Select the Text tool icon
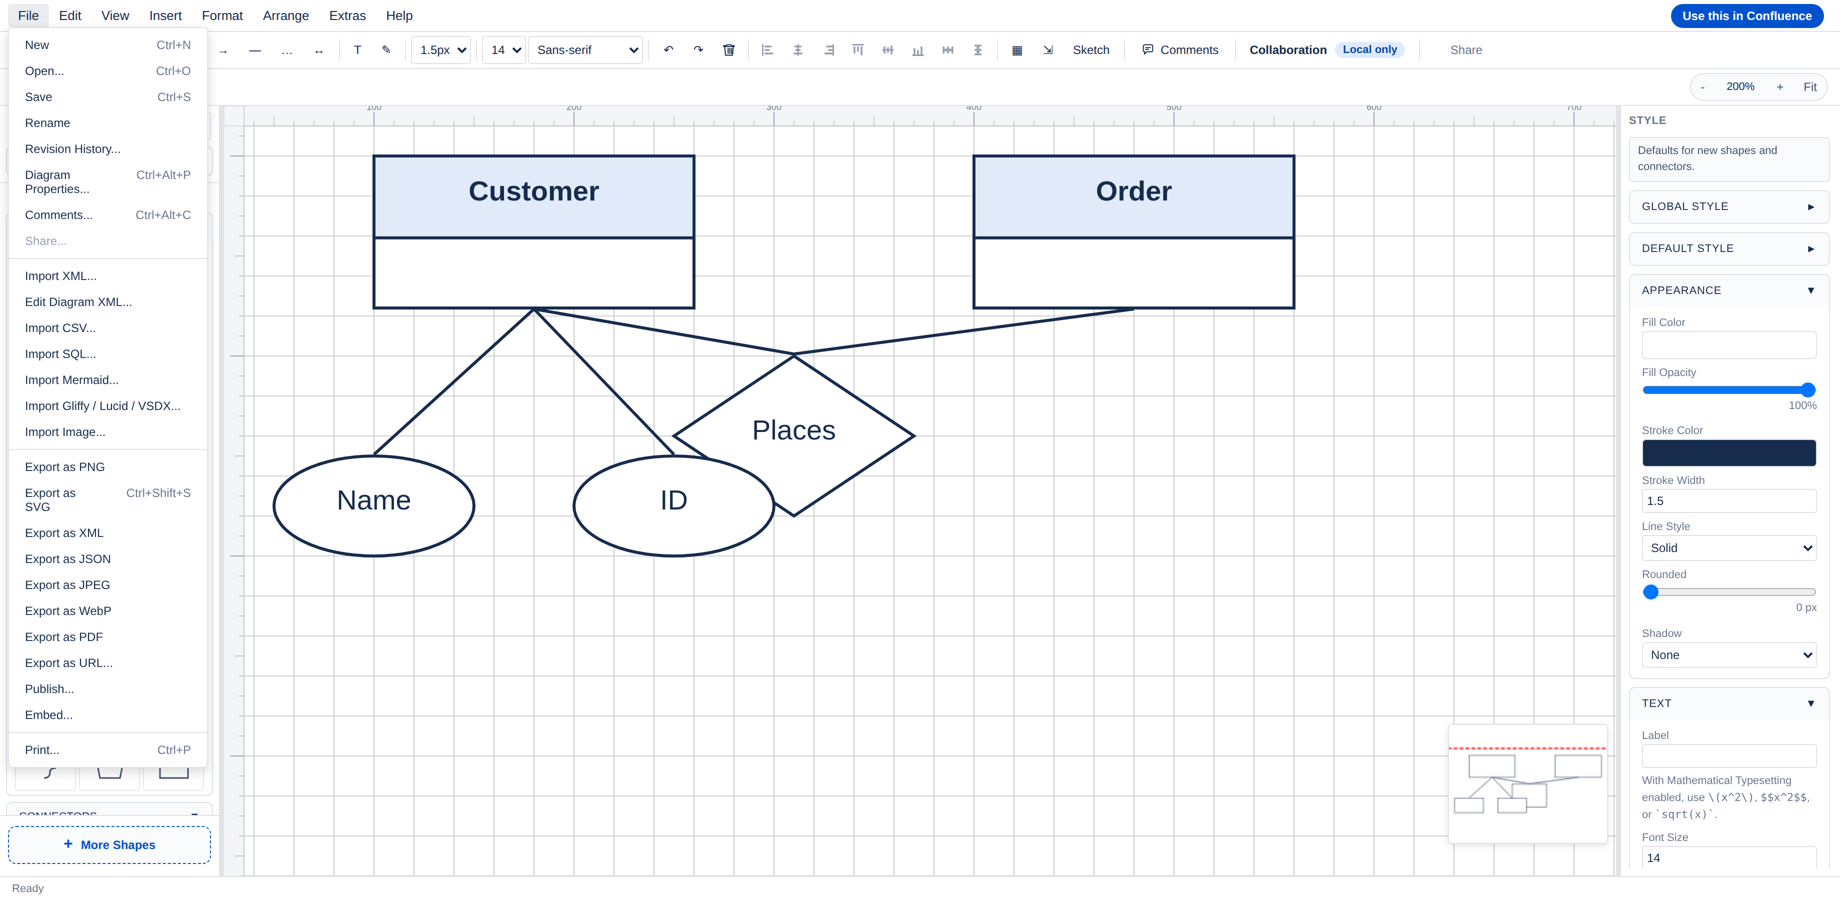 [357, 50]
